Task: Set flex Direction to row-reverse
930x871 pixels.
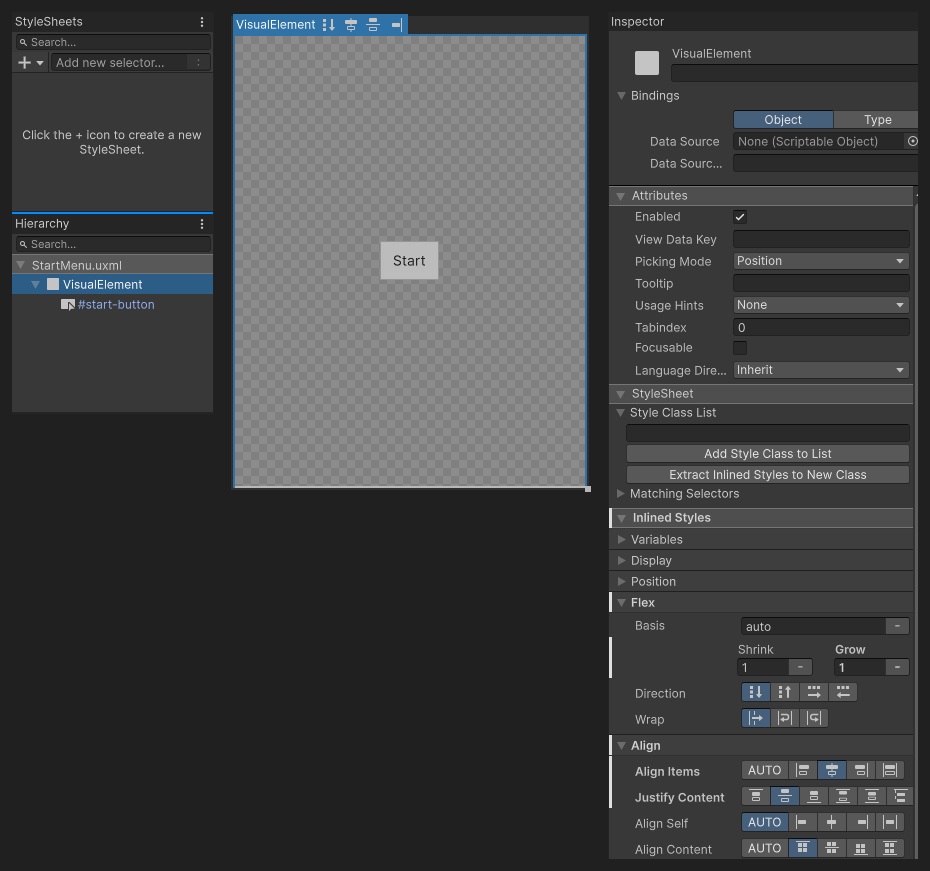Action: click(x=843, y=692)
